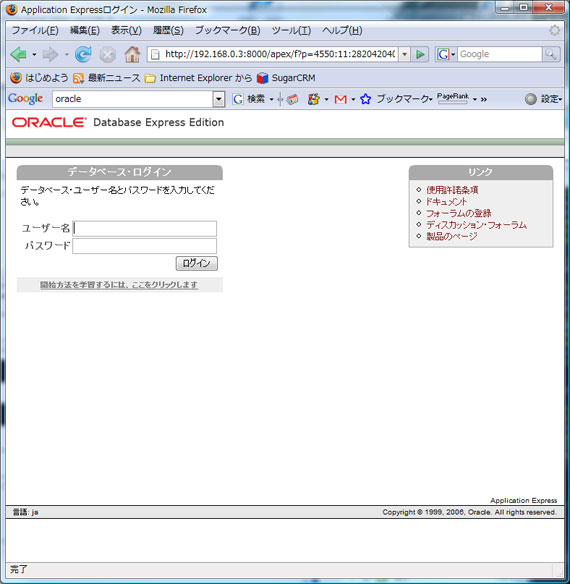Image resolution: width=570 pixels, height=584 pixels.
Task: Expand the address bar URL dropdown
Action: (x=404, y=54)
